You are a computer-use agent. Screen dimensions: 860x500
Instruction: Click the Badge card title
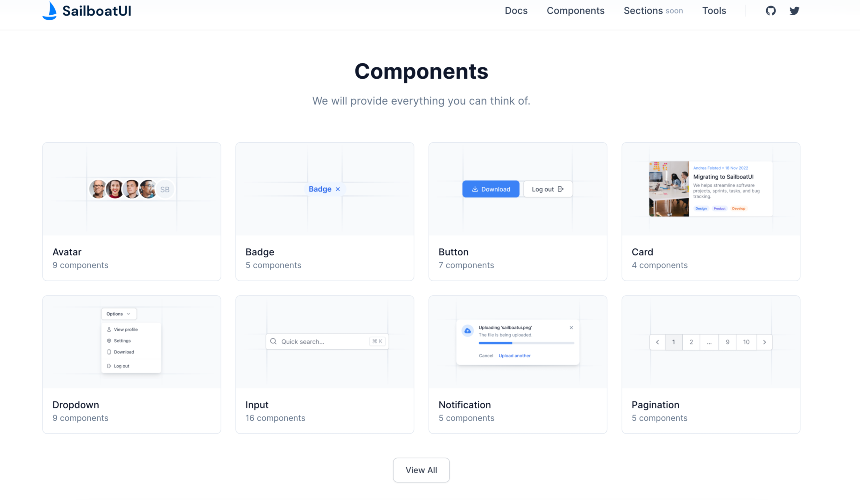click(259, 252)
